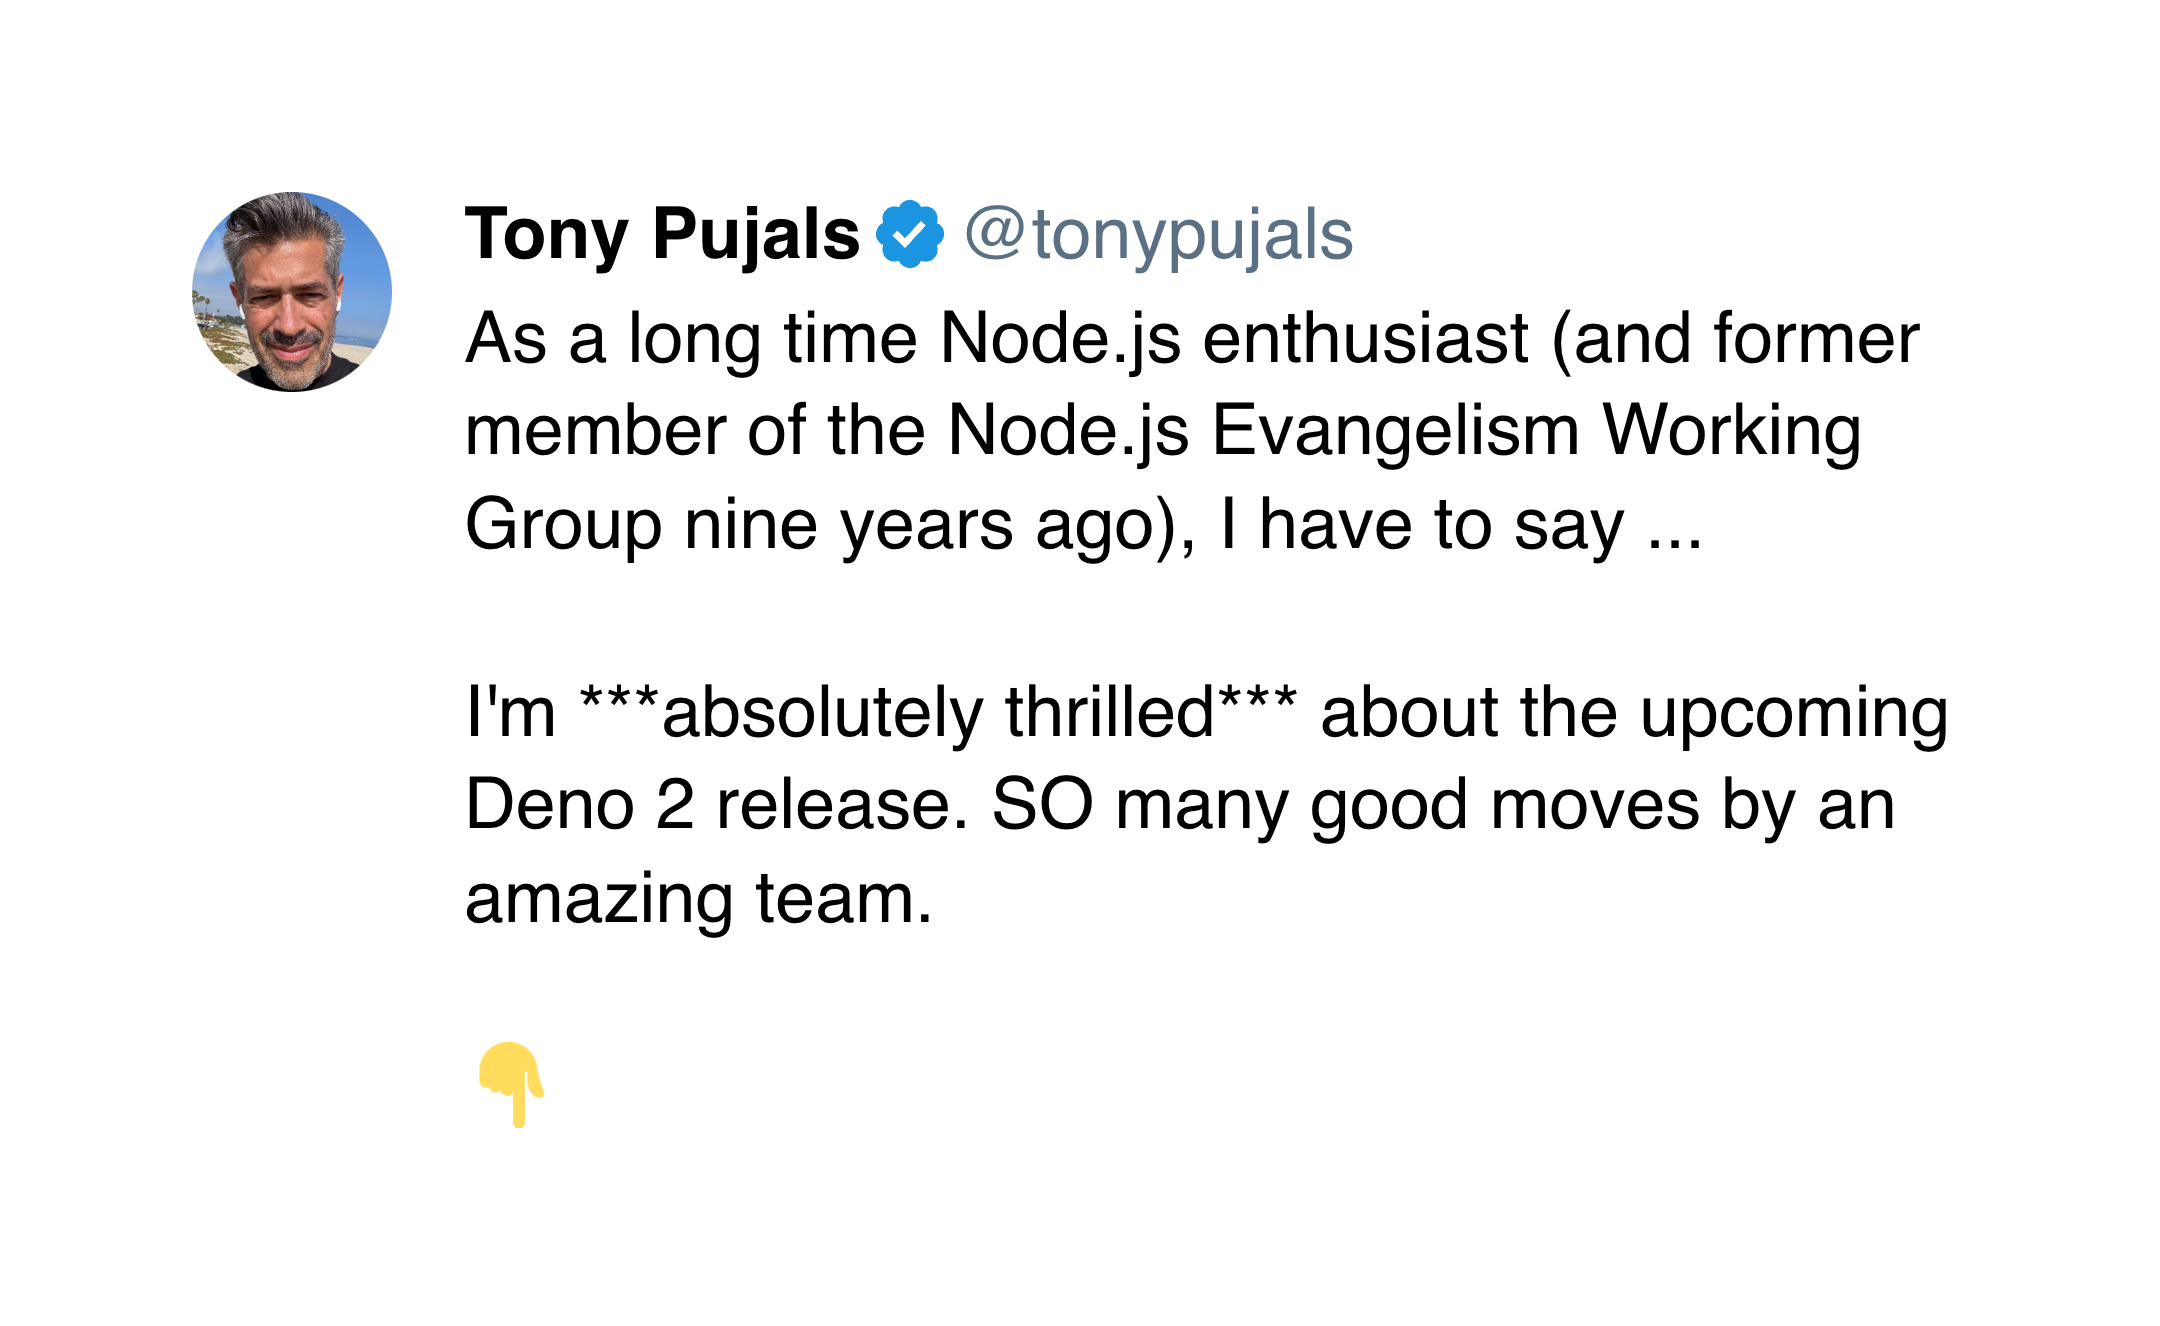Select the phrase "absolutely thrilled"
2160x1326 pixels.
point(938,714)
